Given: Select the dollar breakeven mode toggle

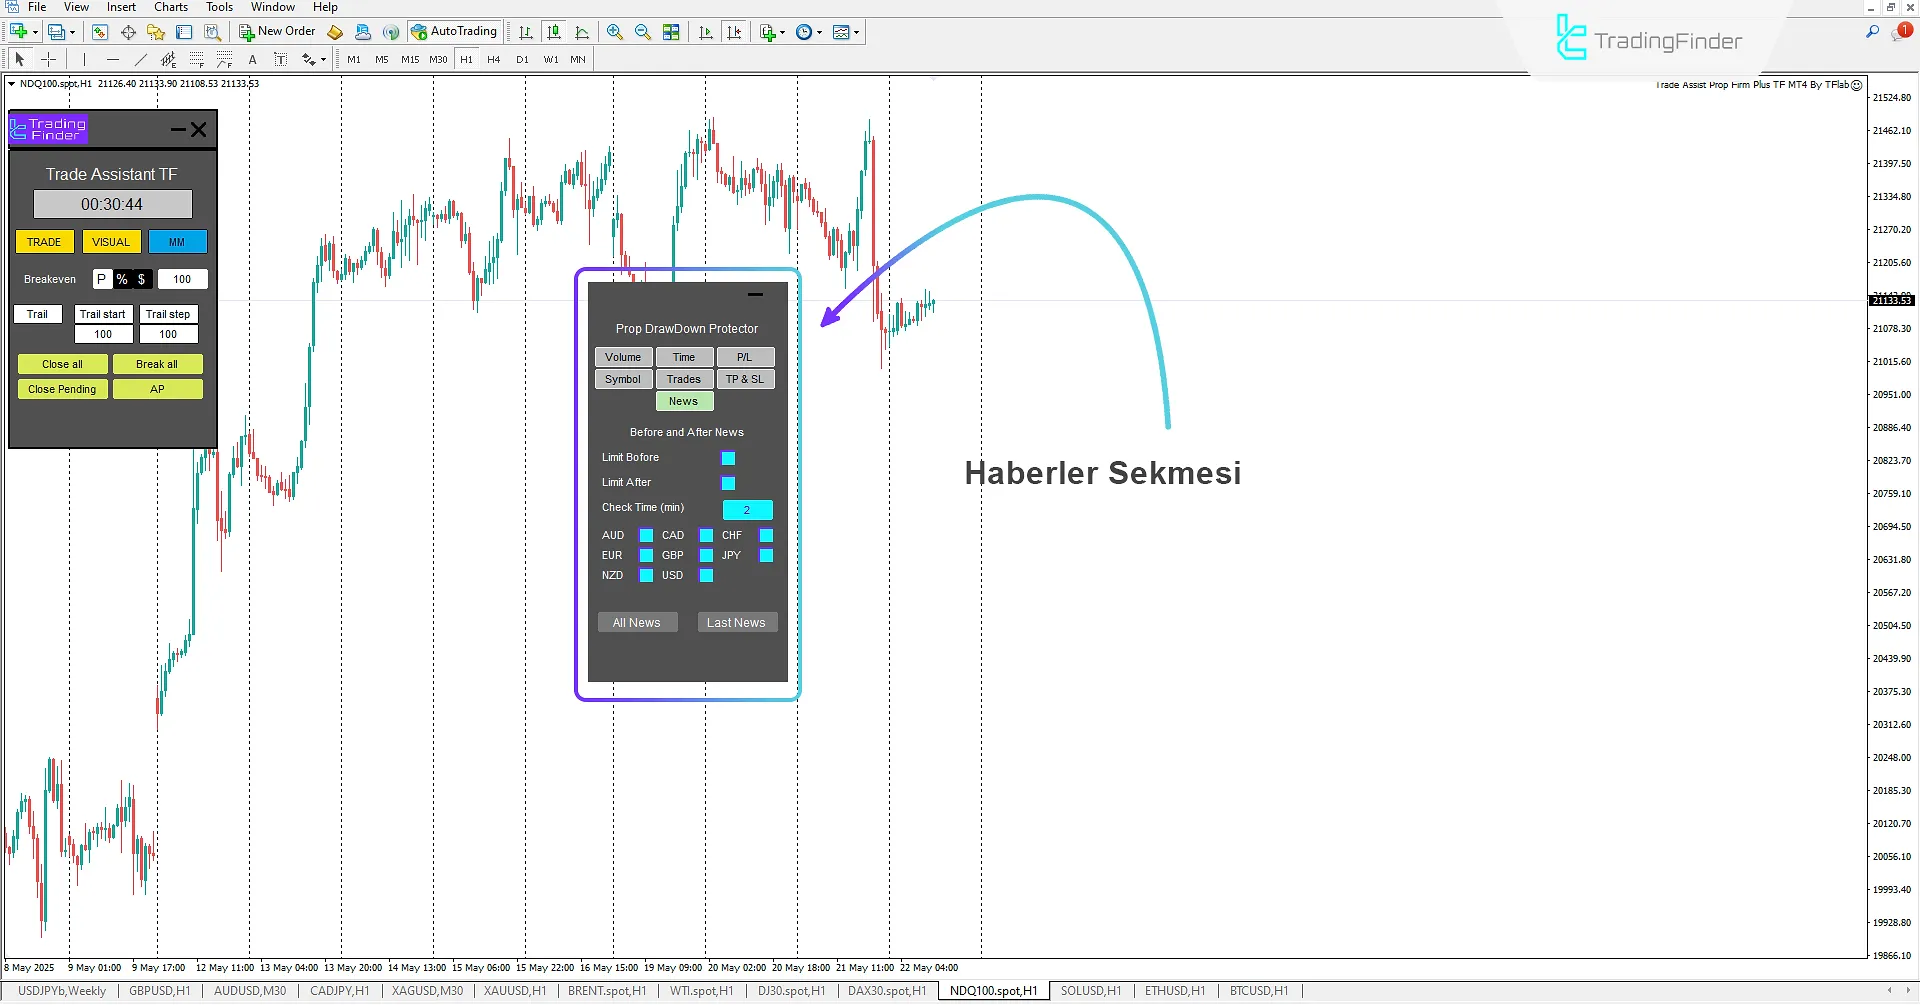Looking at the screenshot, I should click(x=140, y=279).
